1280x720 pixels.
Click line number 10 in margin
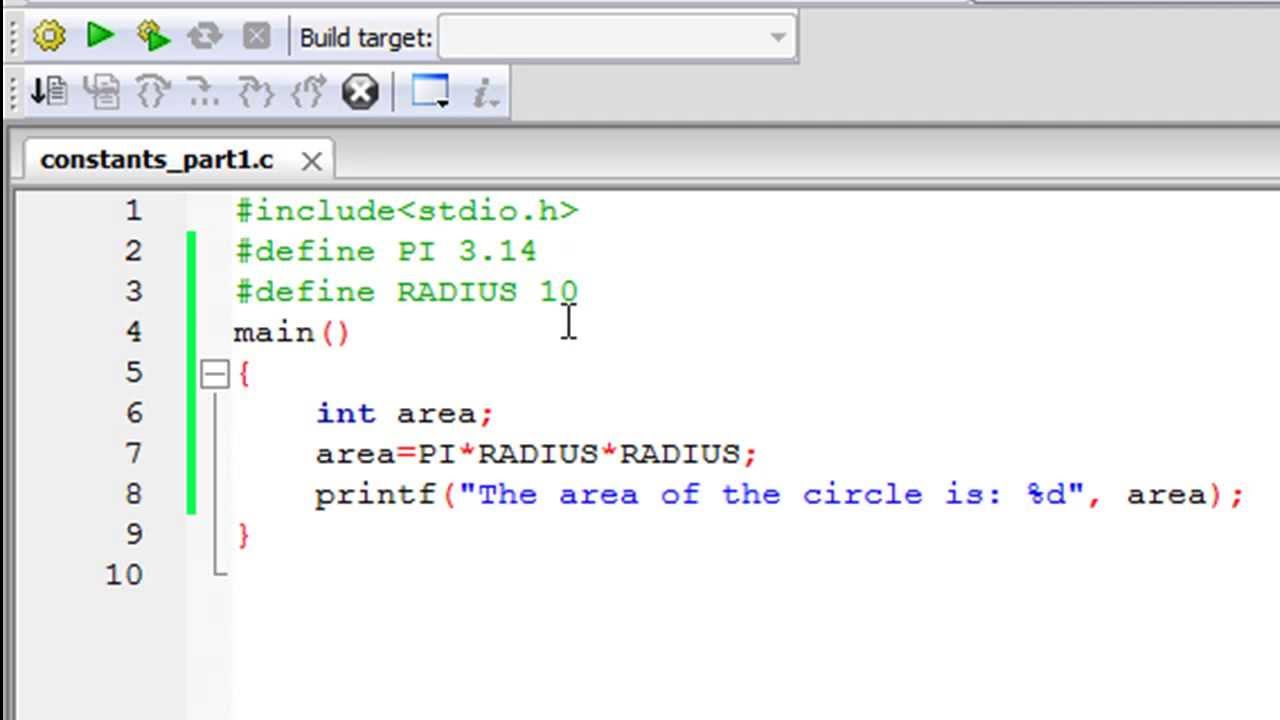click(124, 575)
